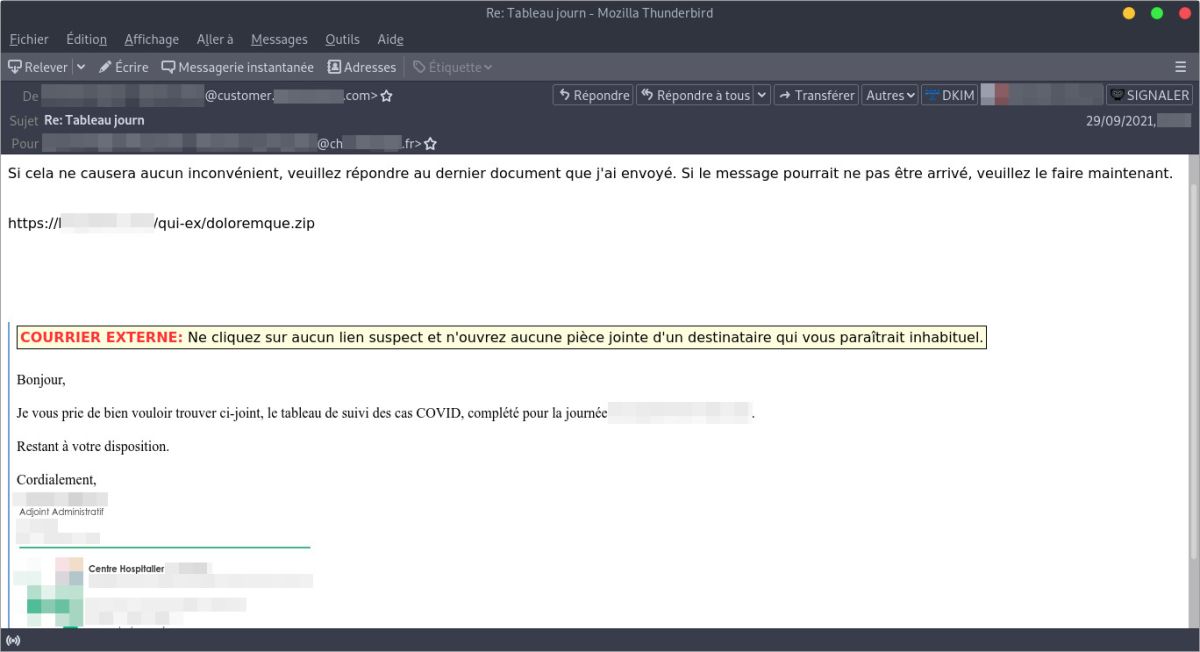Click the DKIM verification button

pos(948,95)
